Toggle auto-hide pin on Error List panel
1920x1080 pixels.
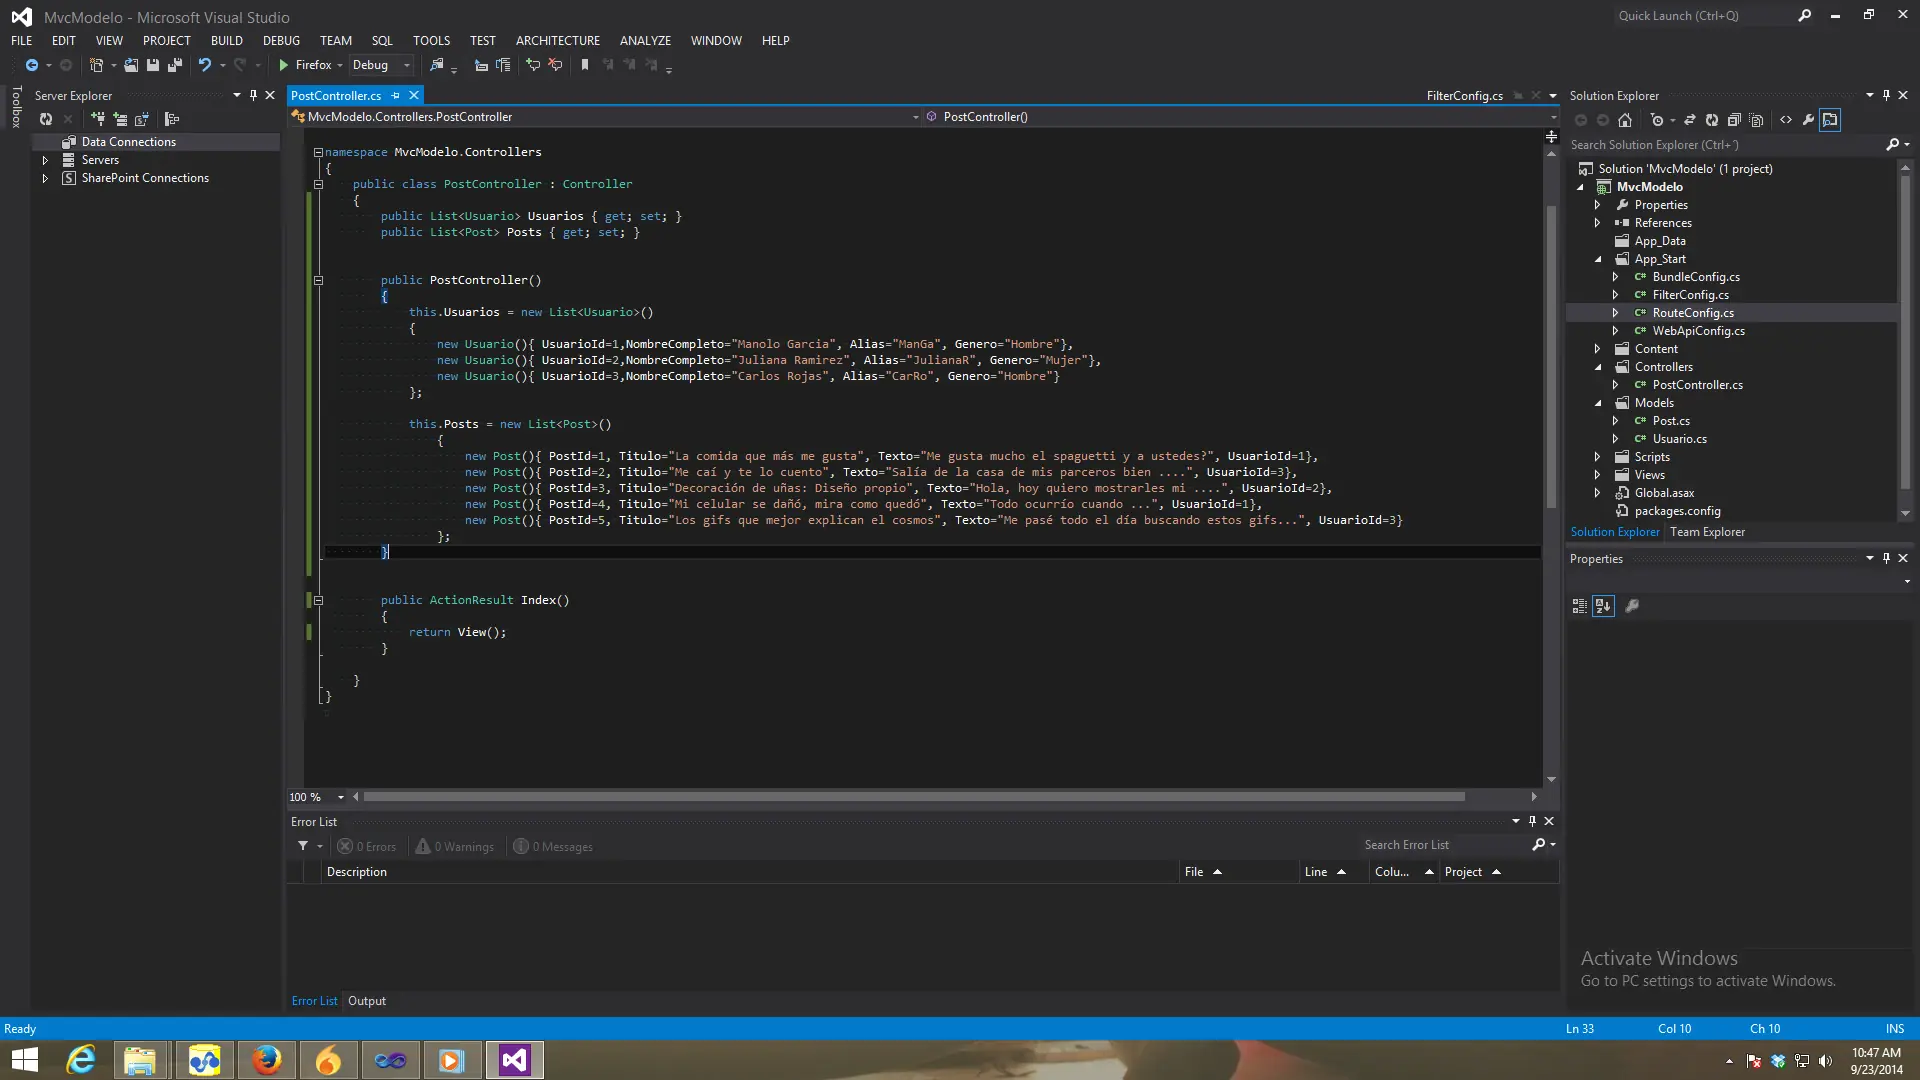pos(1532,821)
